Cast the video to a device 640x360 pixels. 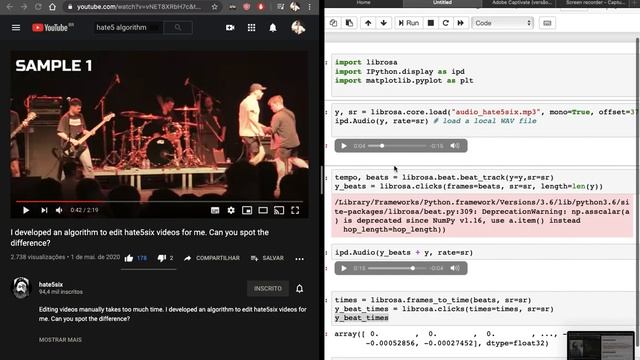point(279,210)
